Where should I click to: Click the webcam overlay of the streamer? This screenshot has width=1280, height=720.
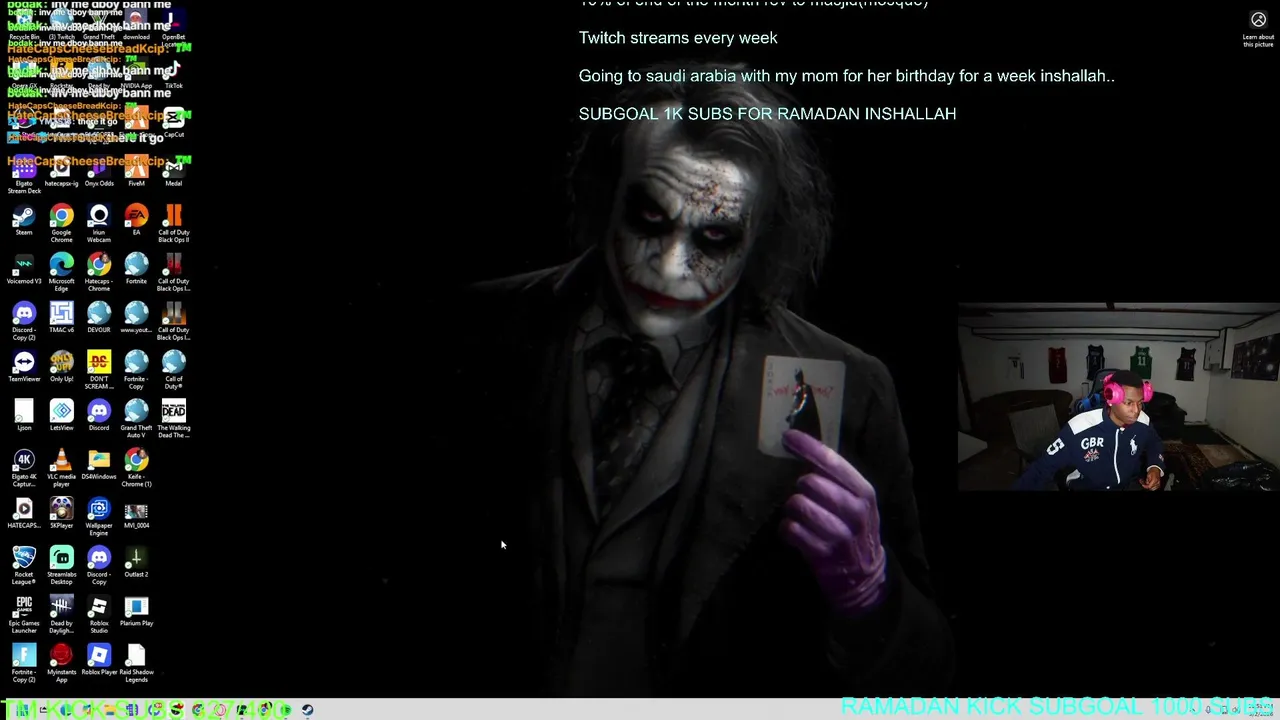pos(1118,397)
